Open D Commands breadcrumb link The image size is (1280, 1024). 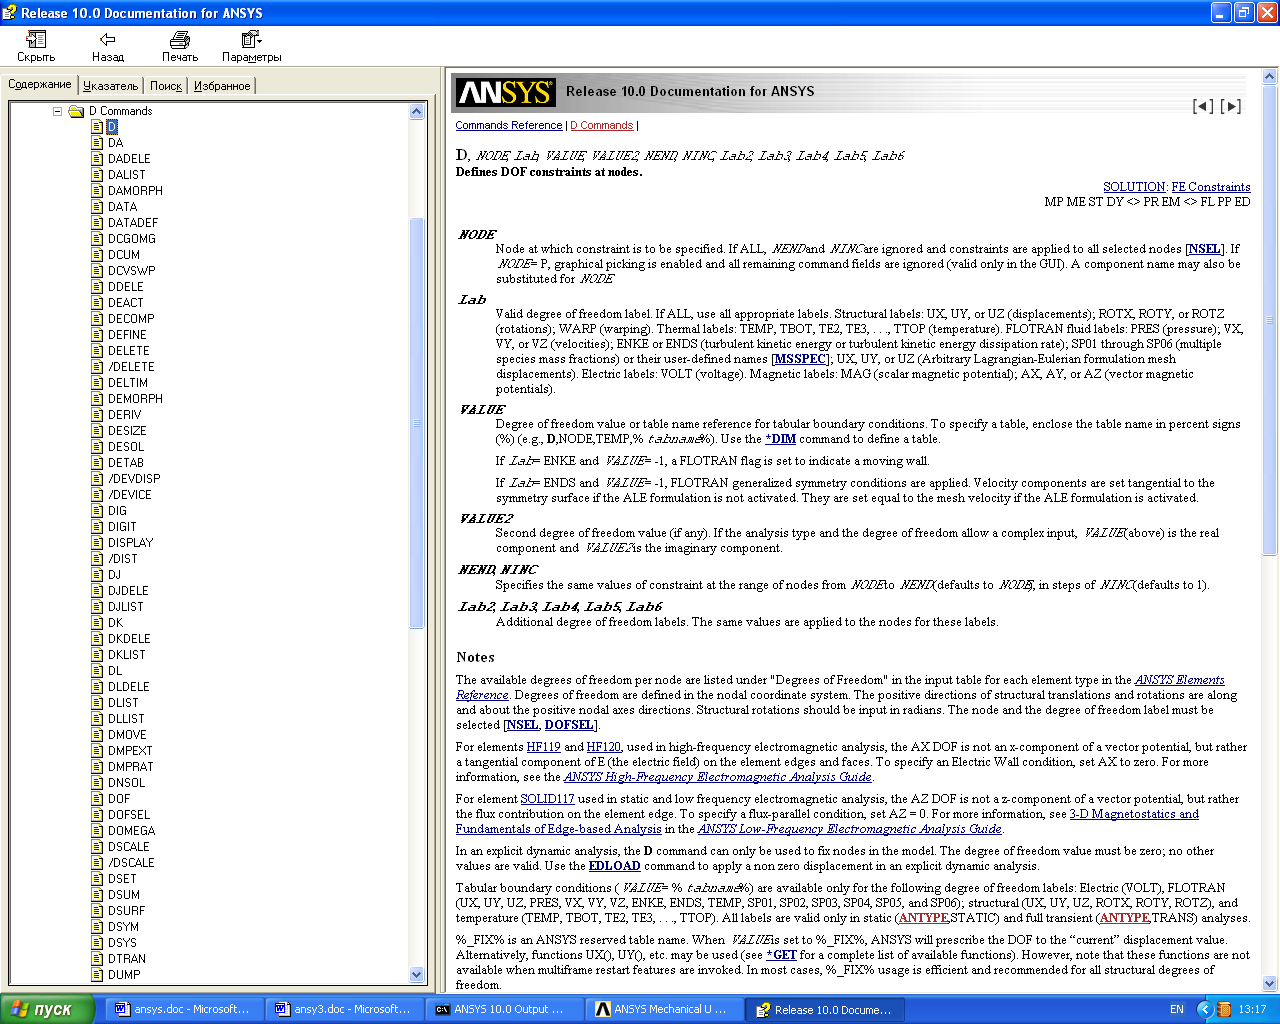[x=602, y=125]
